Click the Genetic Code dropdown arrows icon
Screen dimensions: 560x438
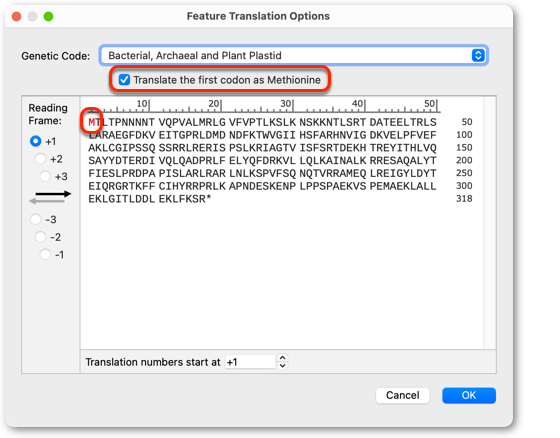tap(478, 55)
